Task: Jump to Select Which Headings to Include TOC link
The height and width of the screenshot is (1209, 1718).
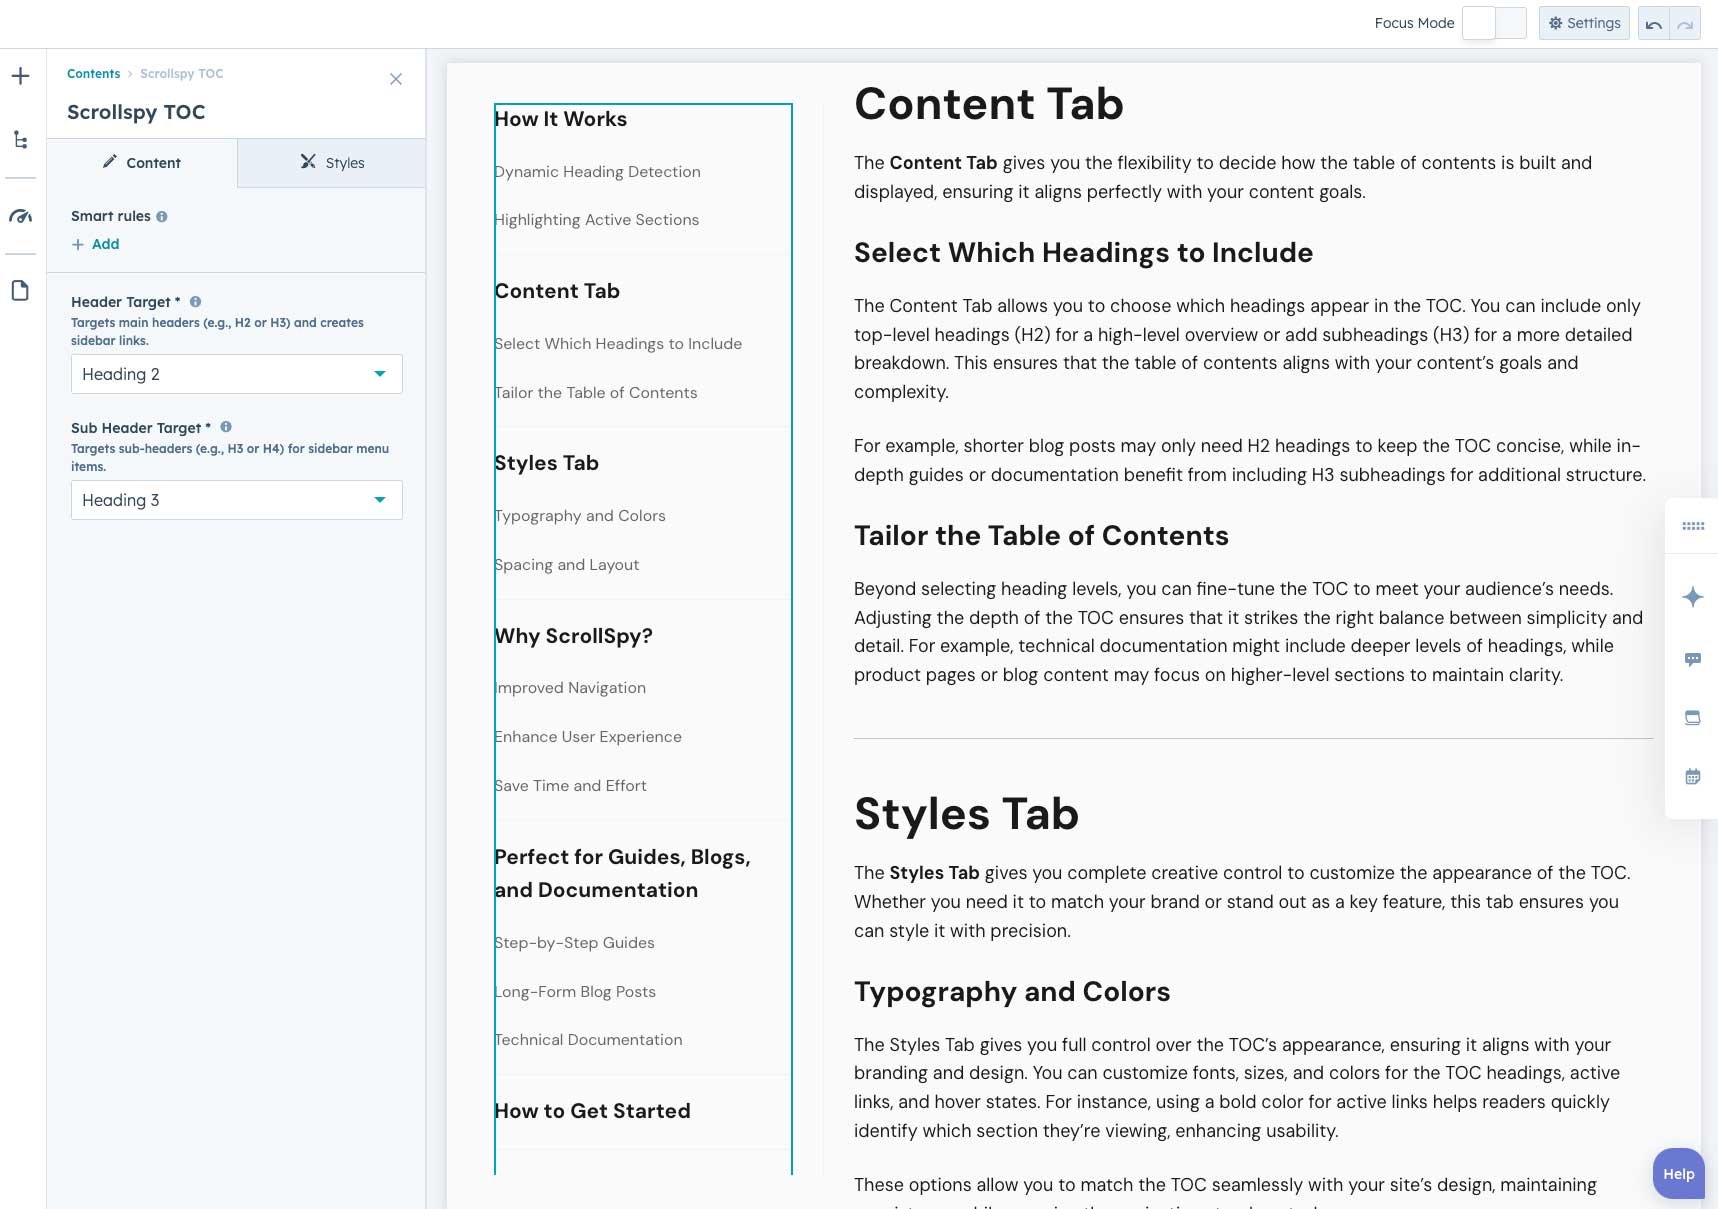Action: coord(618,344)
